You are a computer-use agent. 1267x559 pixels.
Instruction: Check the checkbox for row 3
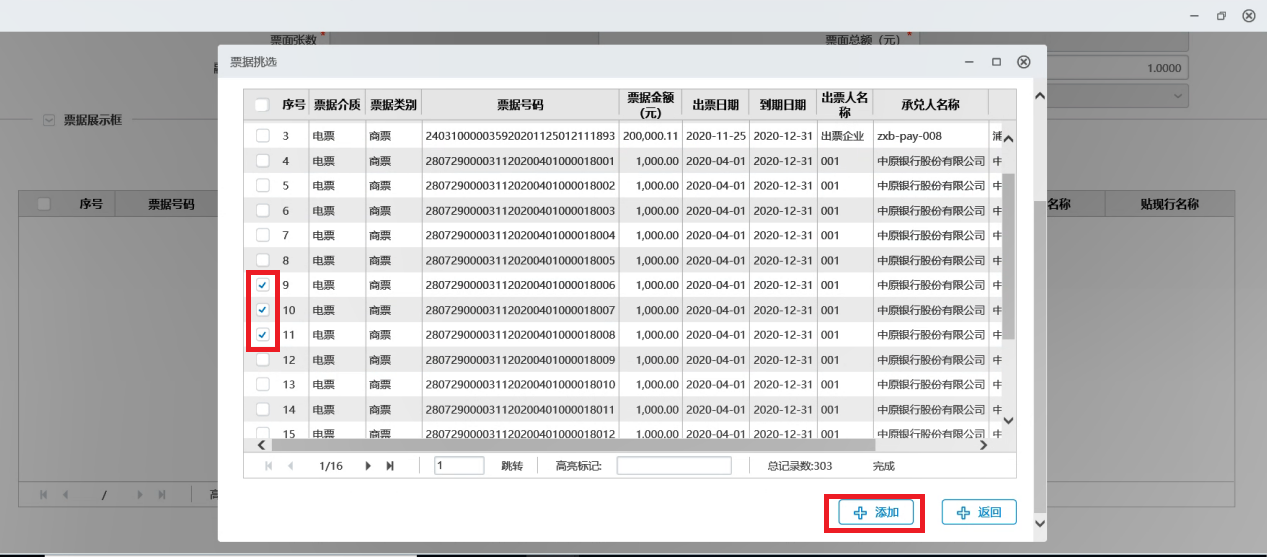[x=262, y=135]
